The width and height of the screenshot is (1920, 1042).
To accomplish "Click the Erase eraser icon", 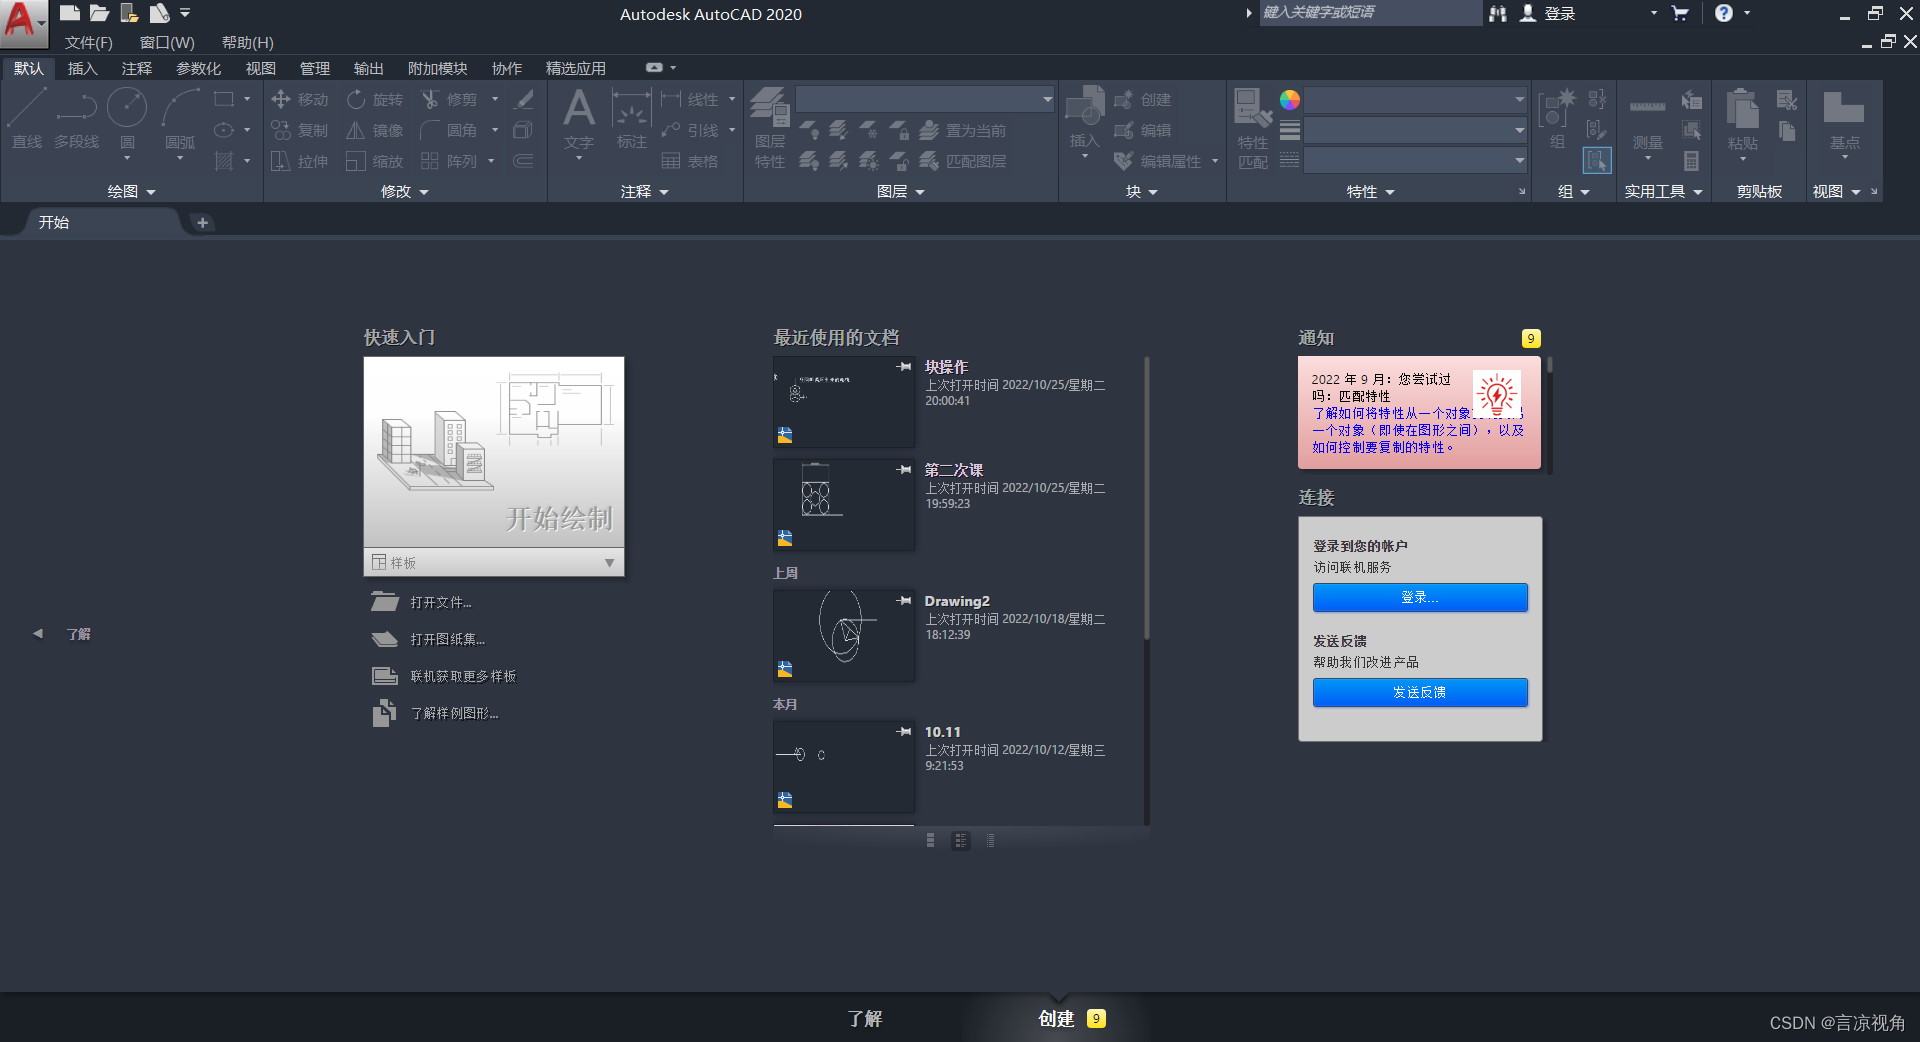I will (x=523, y=99).
